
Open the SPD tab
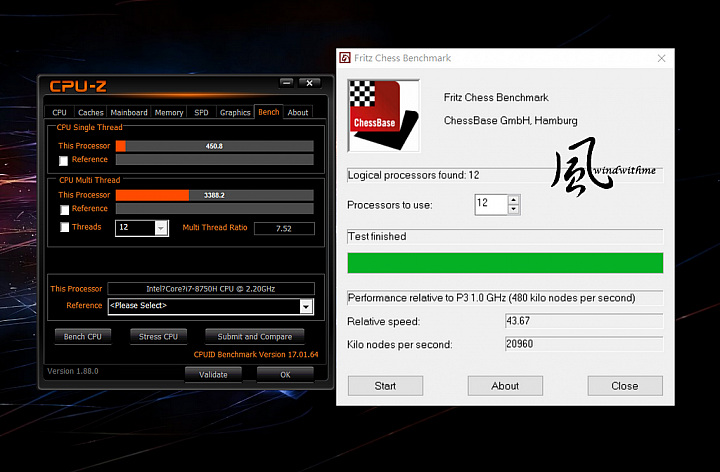point(201,112)
